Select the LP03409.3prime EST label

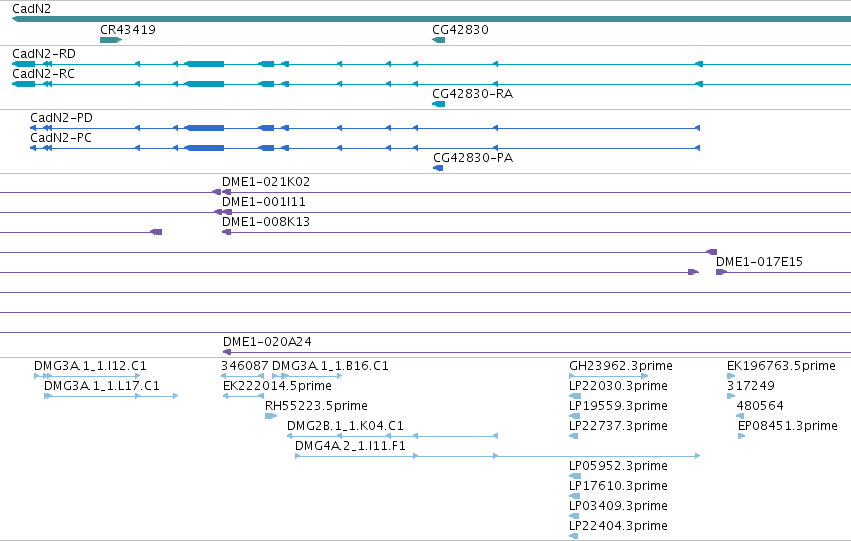click(618, 506)
